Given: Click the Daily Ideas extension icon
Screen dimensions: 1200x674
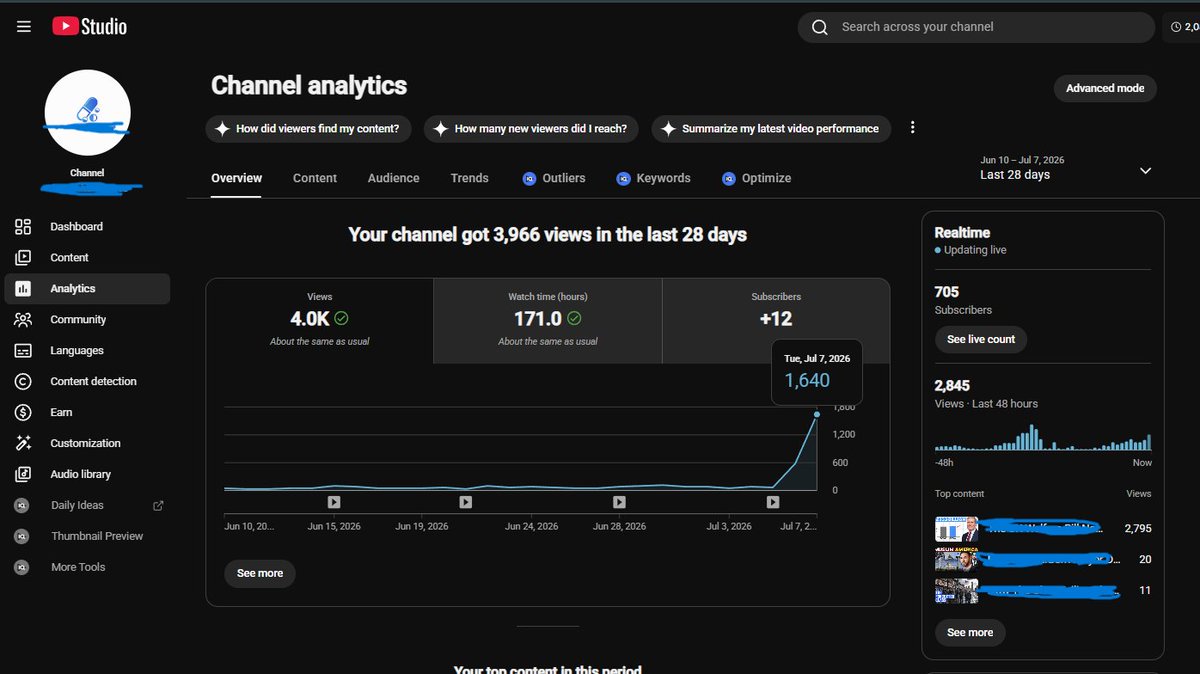Looking at the screenshot, I should coord(22,506).
